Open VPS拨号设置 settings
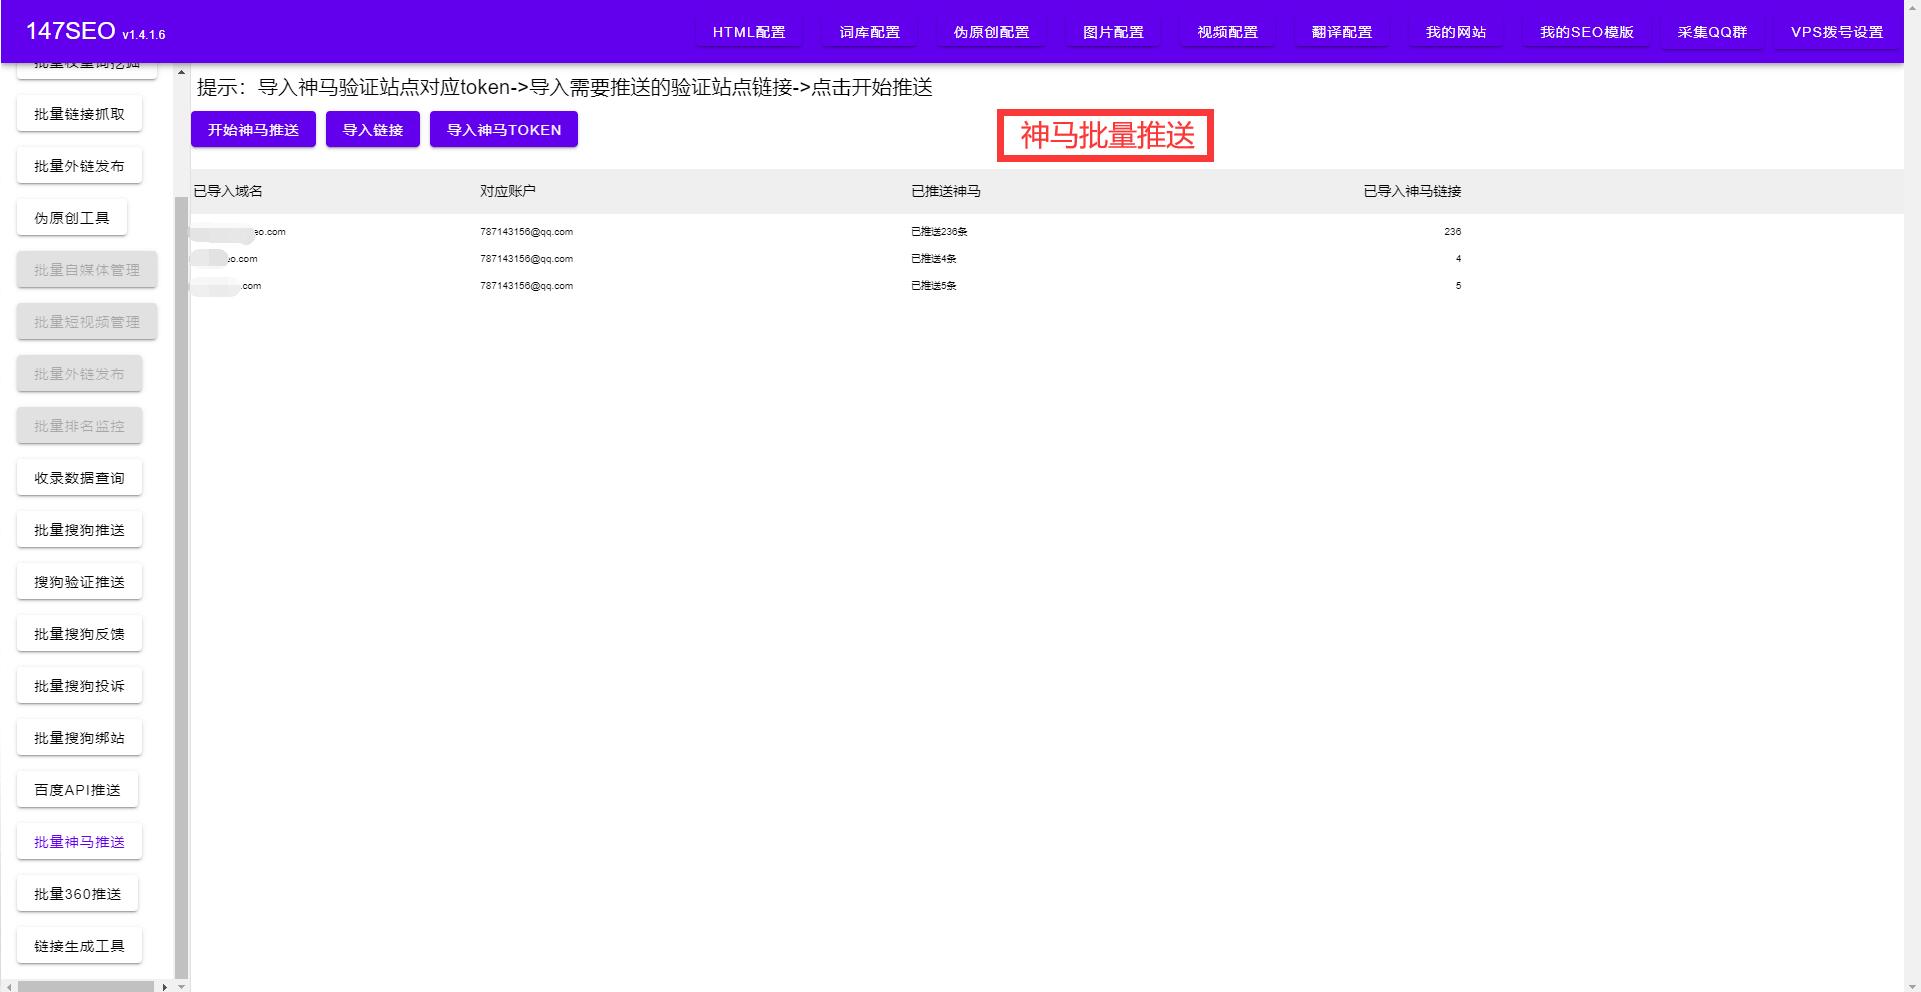This screenshot has height=992, width=1921. click(x=1836, y=31)
